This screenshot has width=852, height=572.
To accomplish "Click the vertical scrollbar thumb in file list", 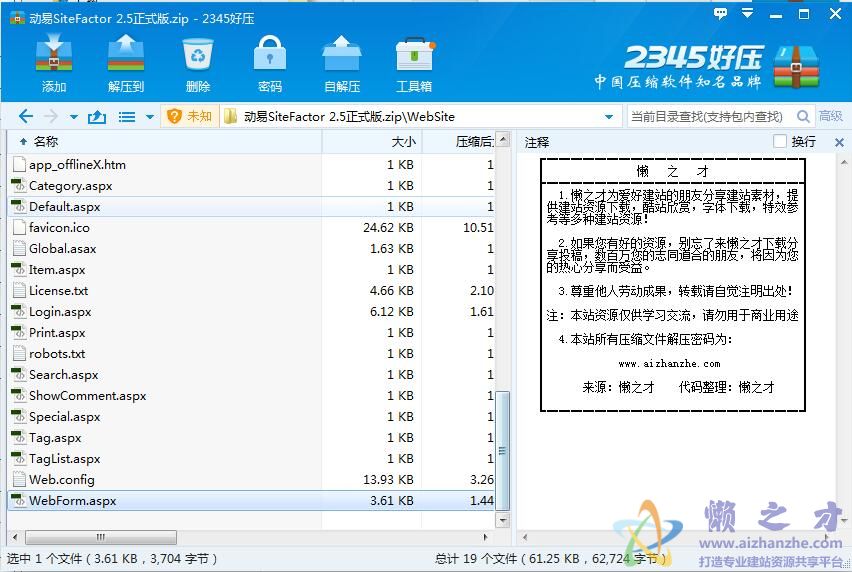I will [x=503, y=451].
